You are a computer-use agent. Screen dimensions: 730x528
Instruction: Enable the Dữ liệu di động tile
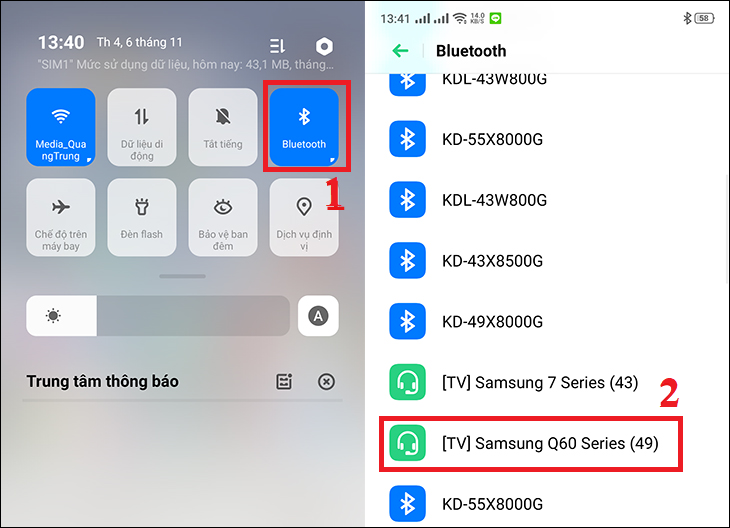tap(142, 127)
